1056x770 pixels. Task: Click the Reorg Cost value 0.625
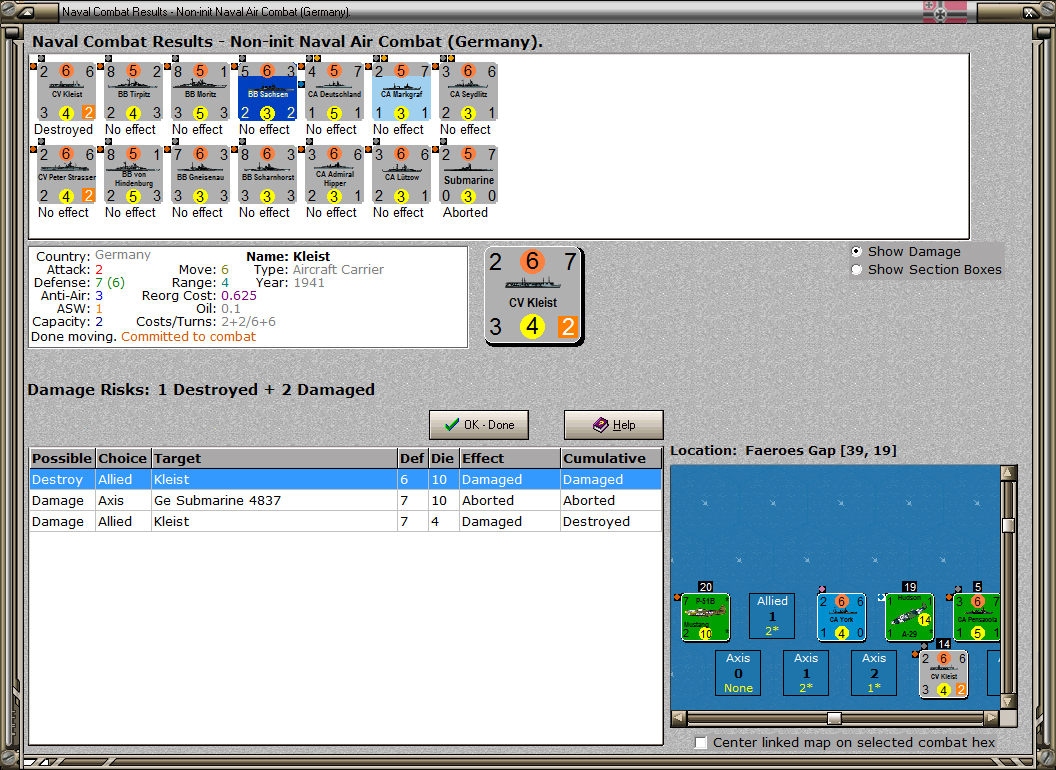239,296
